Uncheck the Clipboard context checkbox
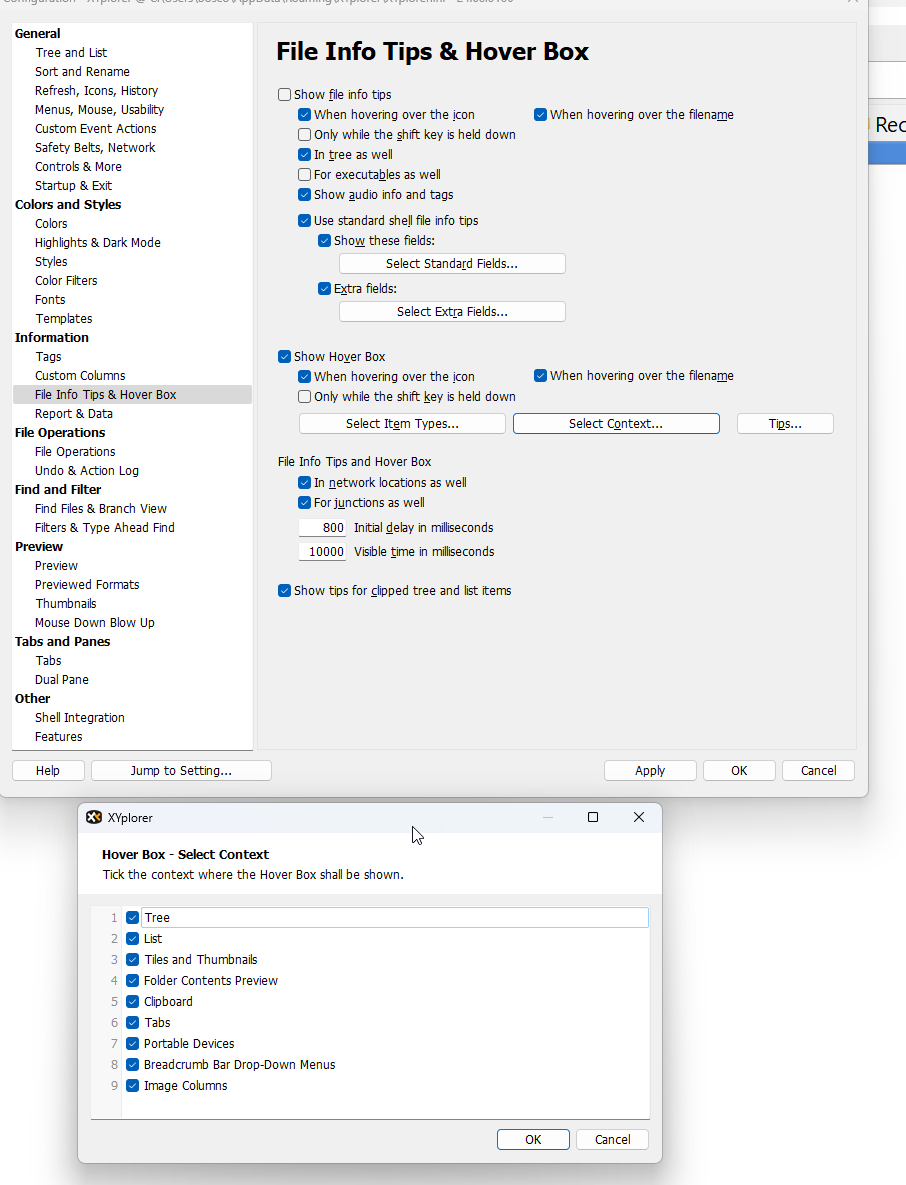 click(133, 1002)
